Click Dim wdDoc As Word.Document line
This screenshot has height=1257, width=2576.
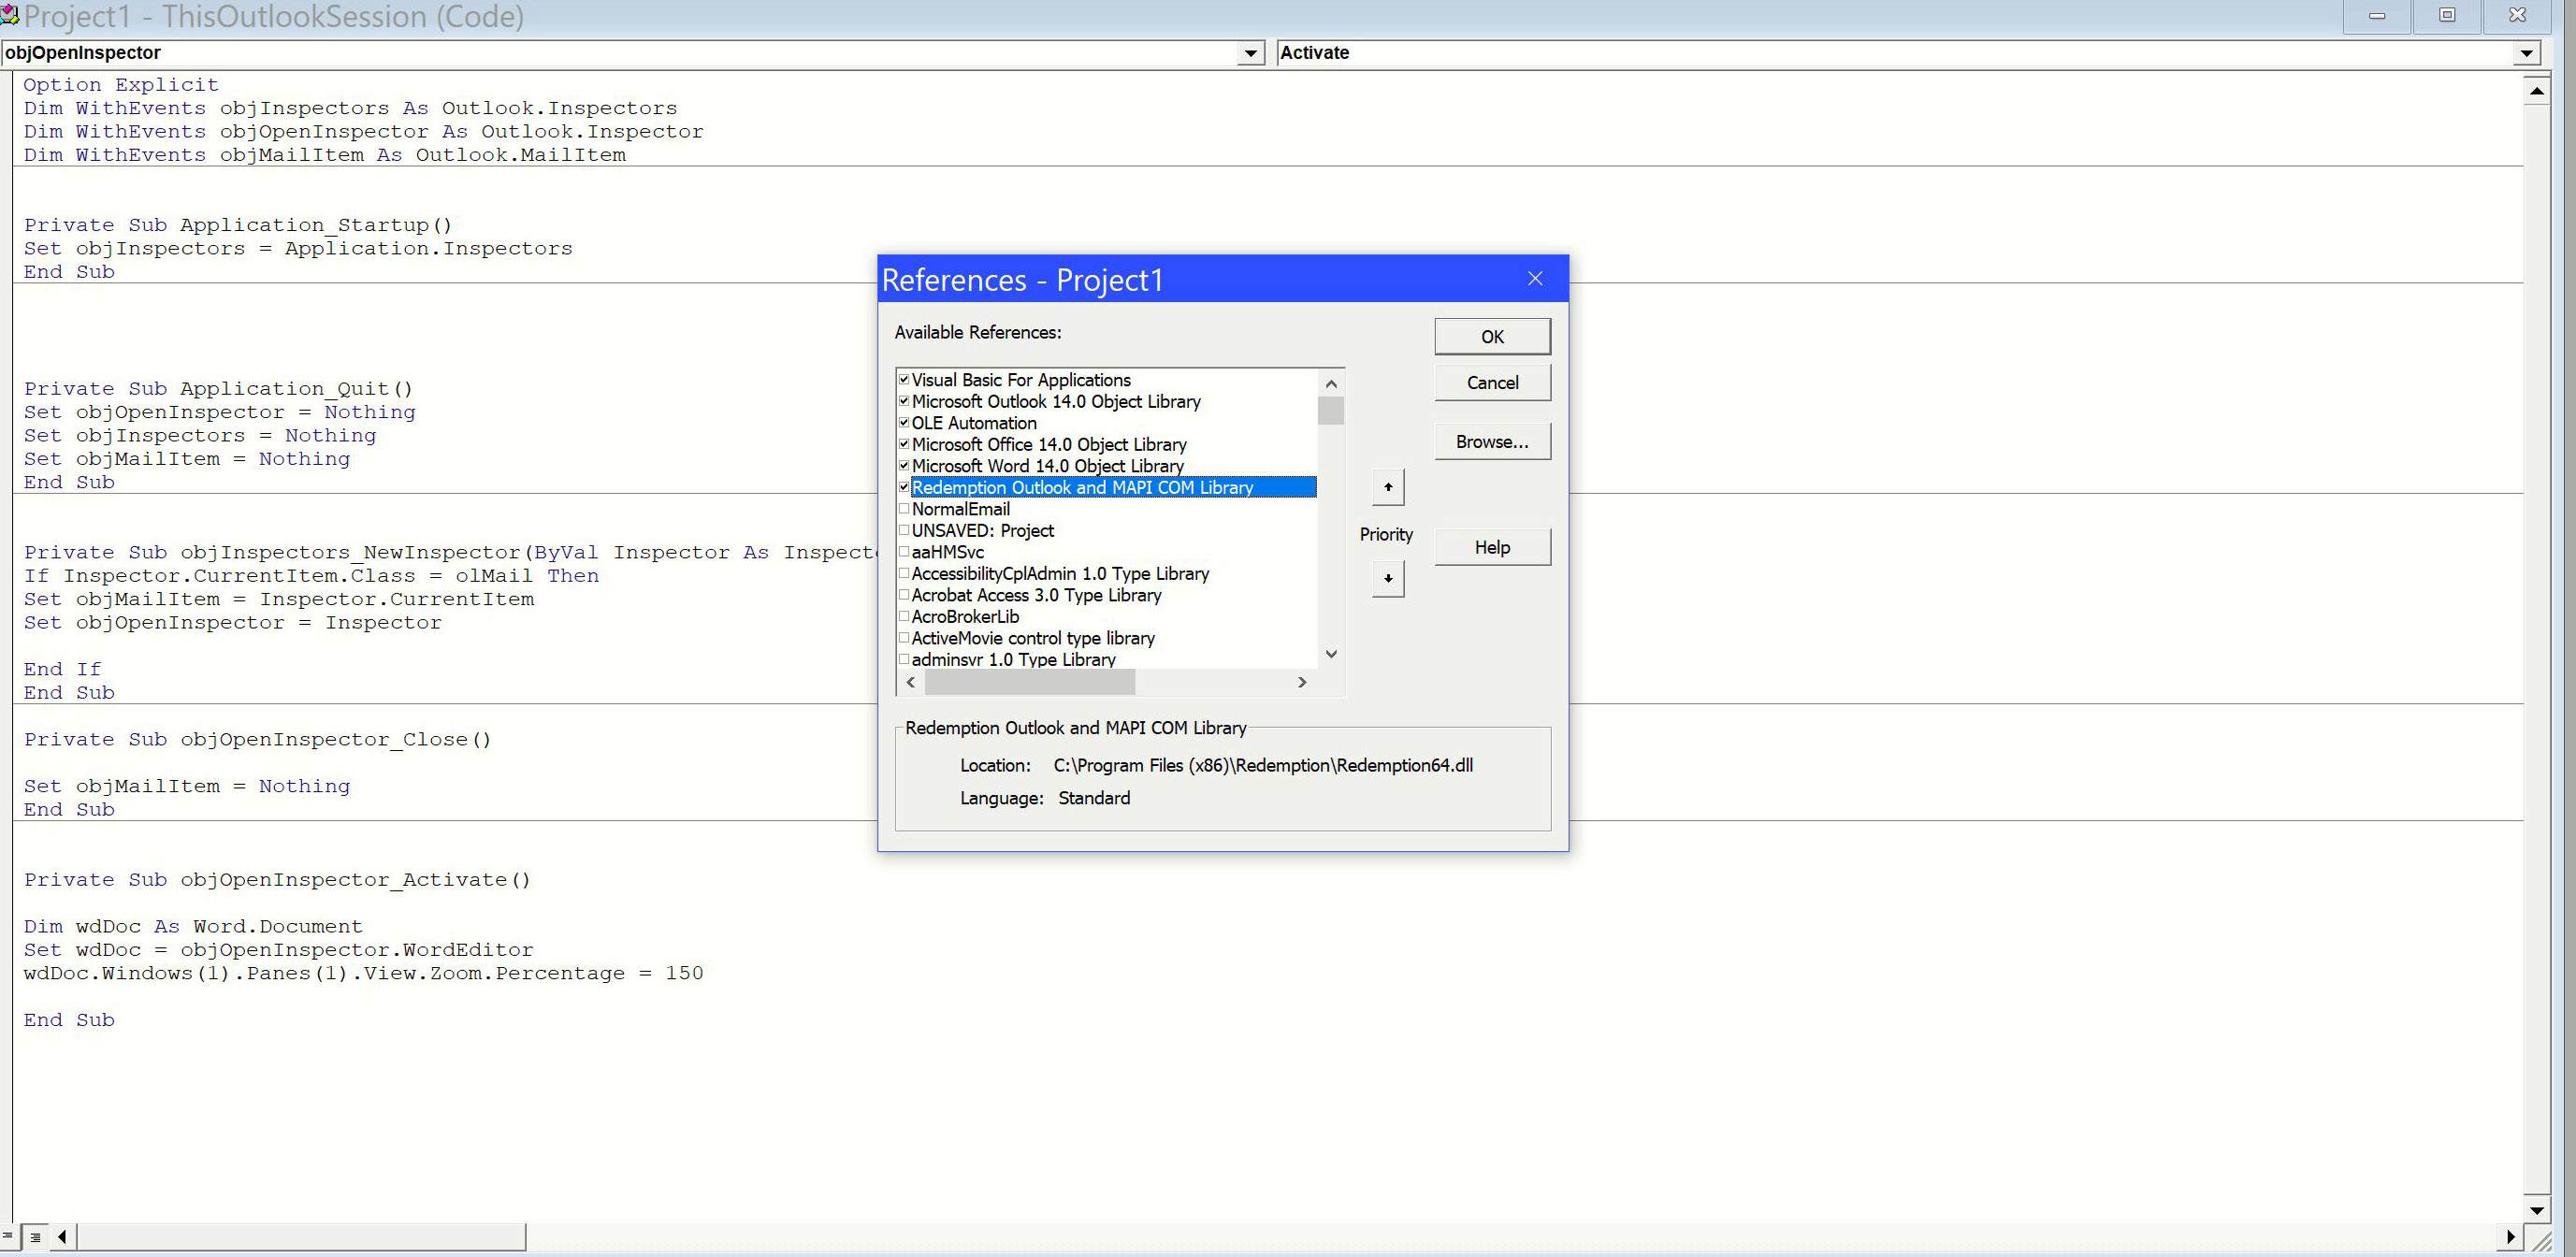click(x=193, y=927)
